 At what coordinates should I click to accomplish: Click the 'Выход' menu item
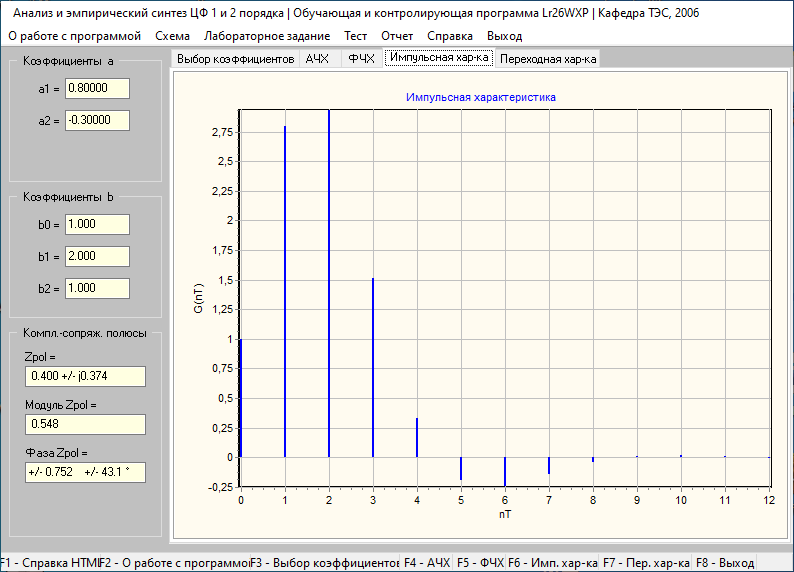pyautogui.click(x=504, y=36)
